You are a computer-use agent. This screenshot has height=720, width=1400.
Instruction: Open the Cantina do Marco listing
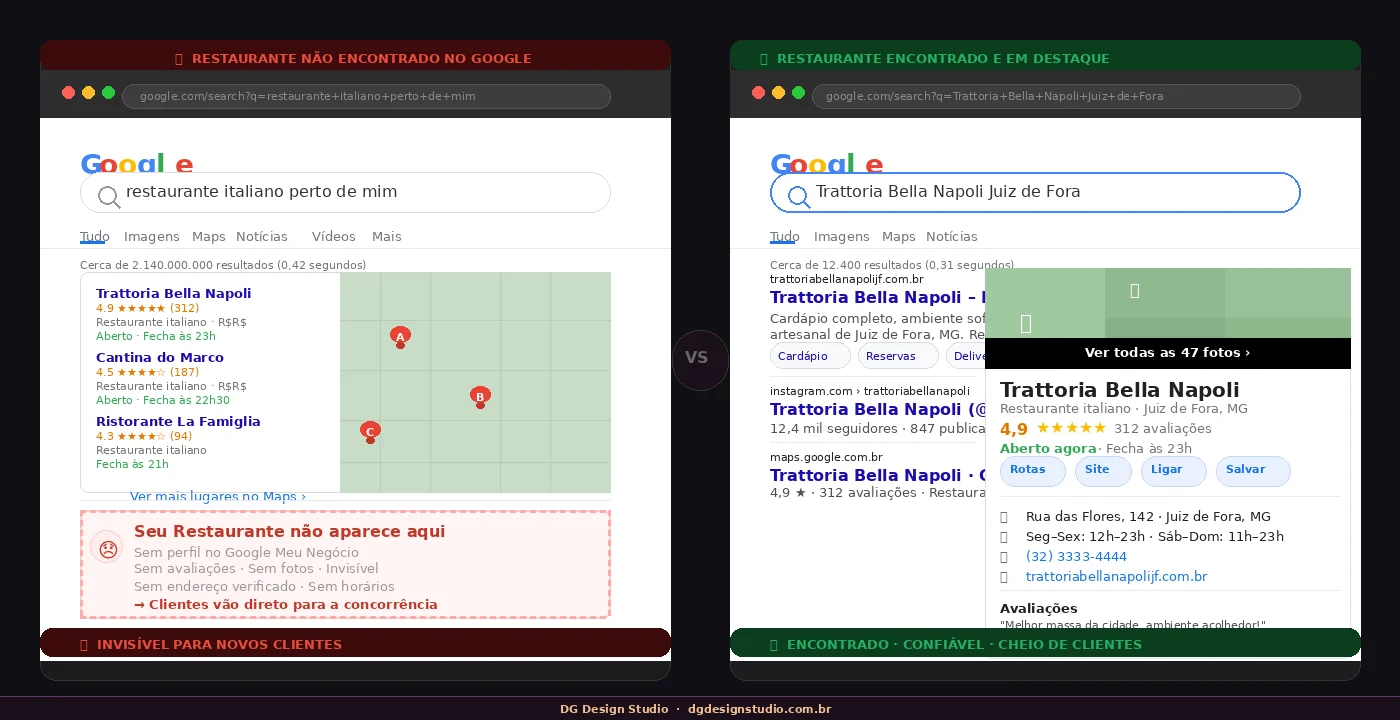click(x=160, y=357)
